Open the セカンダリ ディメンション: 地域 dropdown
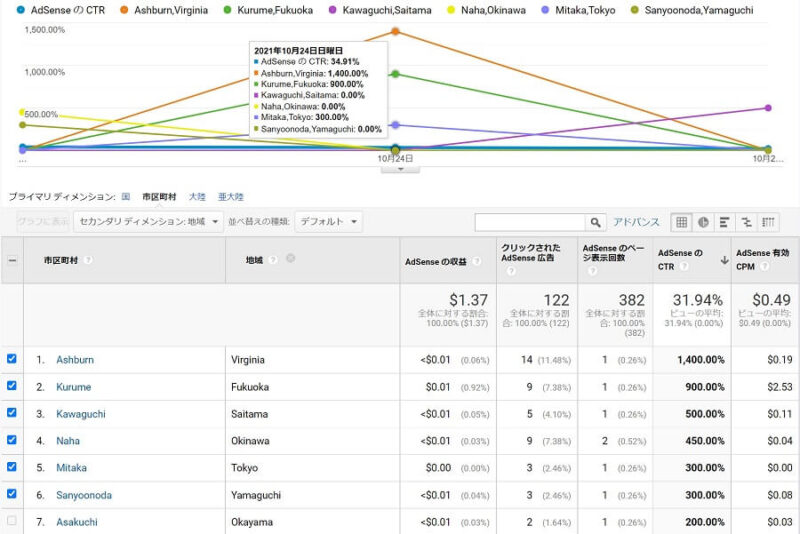Screen dimensions: 800x534 point(148,222)
